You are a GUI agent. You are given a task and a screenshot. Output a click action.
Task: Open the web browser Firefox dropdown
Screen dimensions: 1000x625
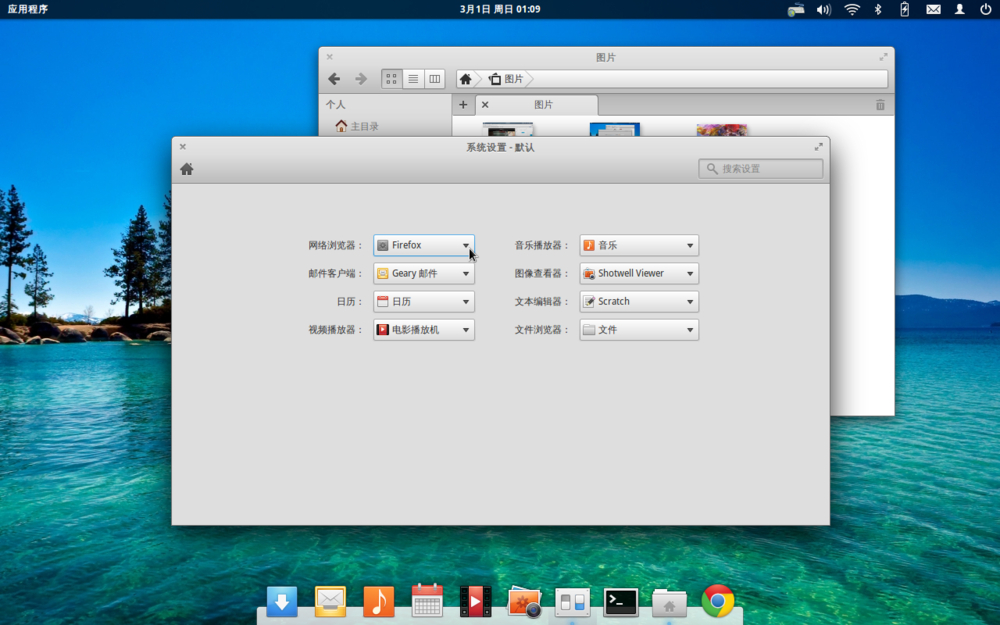click(424, 245)
